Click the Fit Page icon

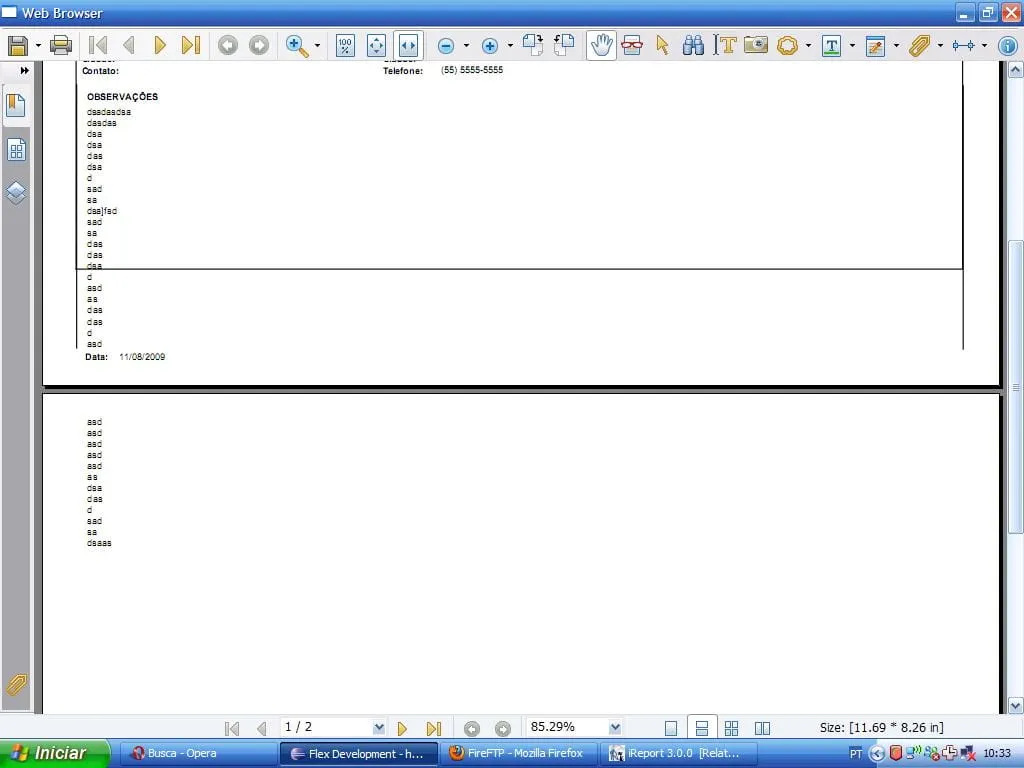pos(376,46)
